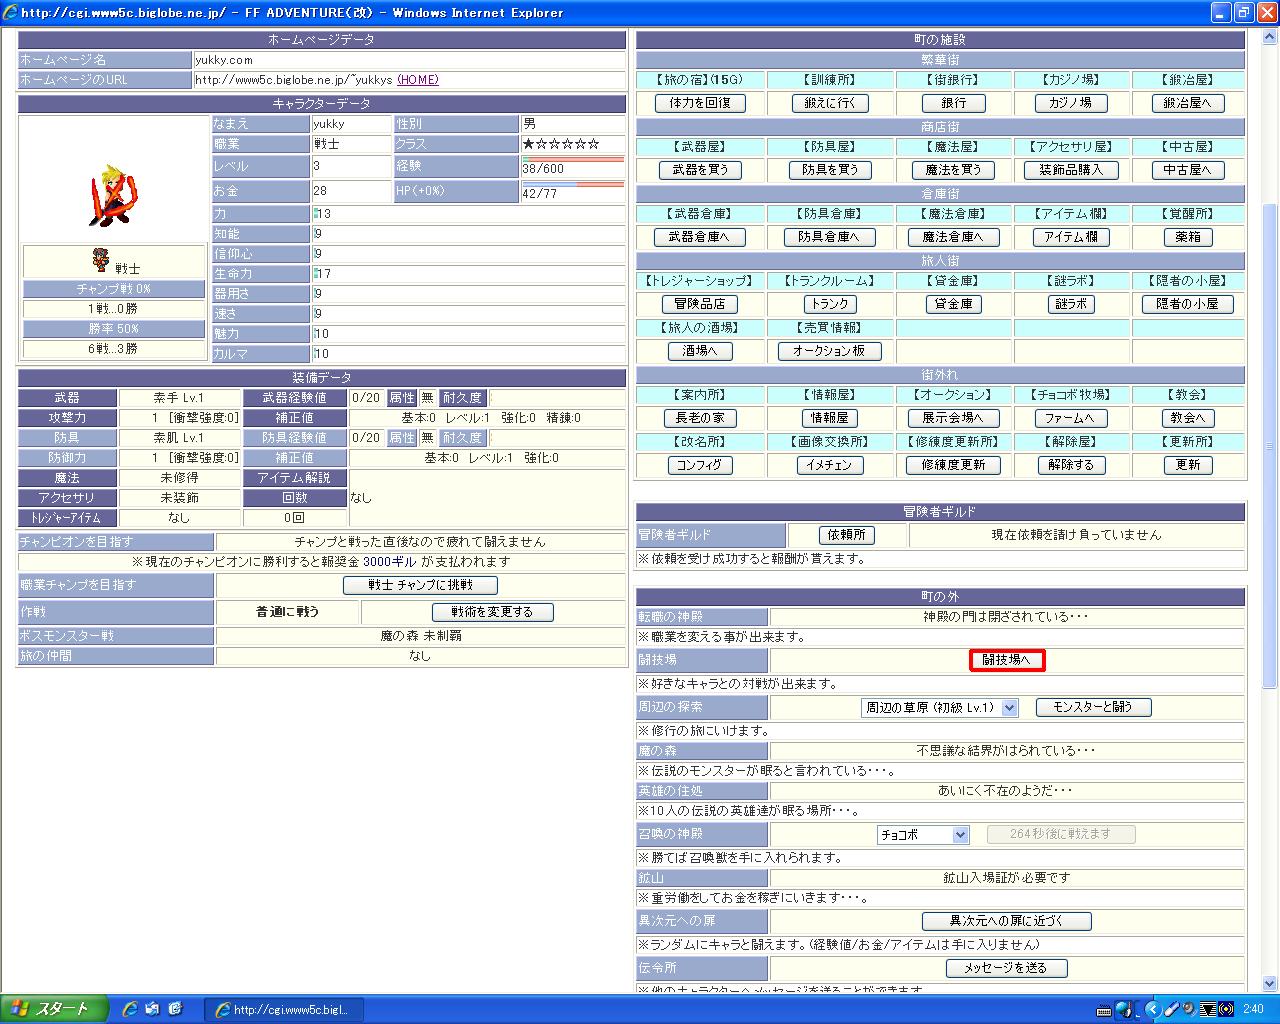Image resolution: width=1280 pixels, height=1024 pixels.
Task: Click the メッセージを送る button
Action: point(1006,968)
